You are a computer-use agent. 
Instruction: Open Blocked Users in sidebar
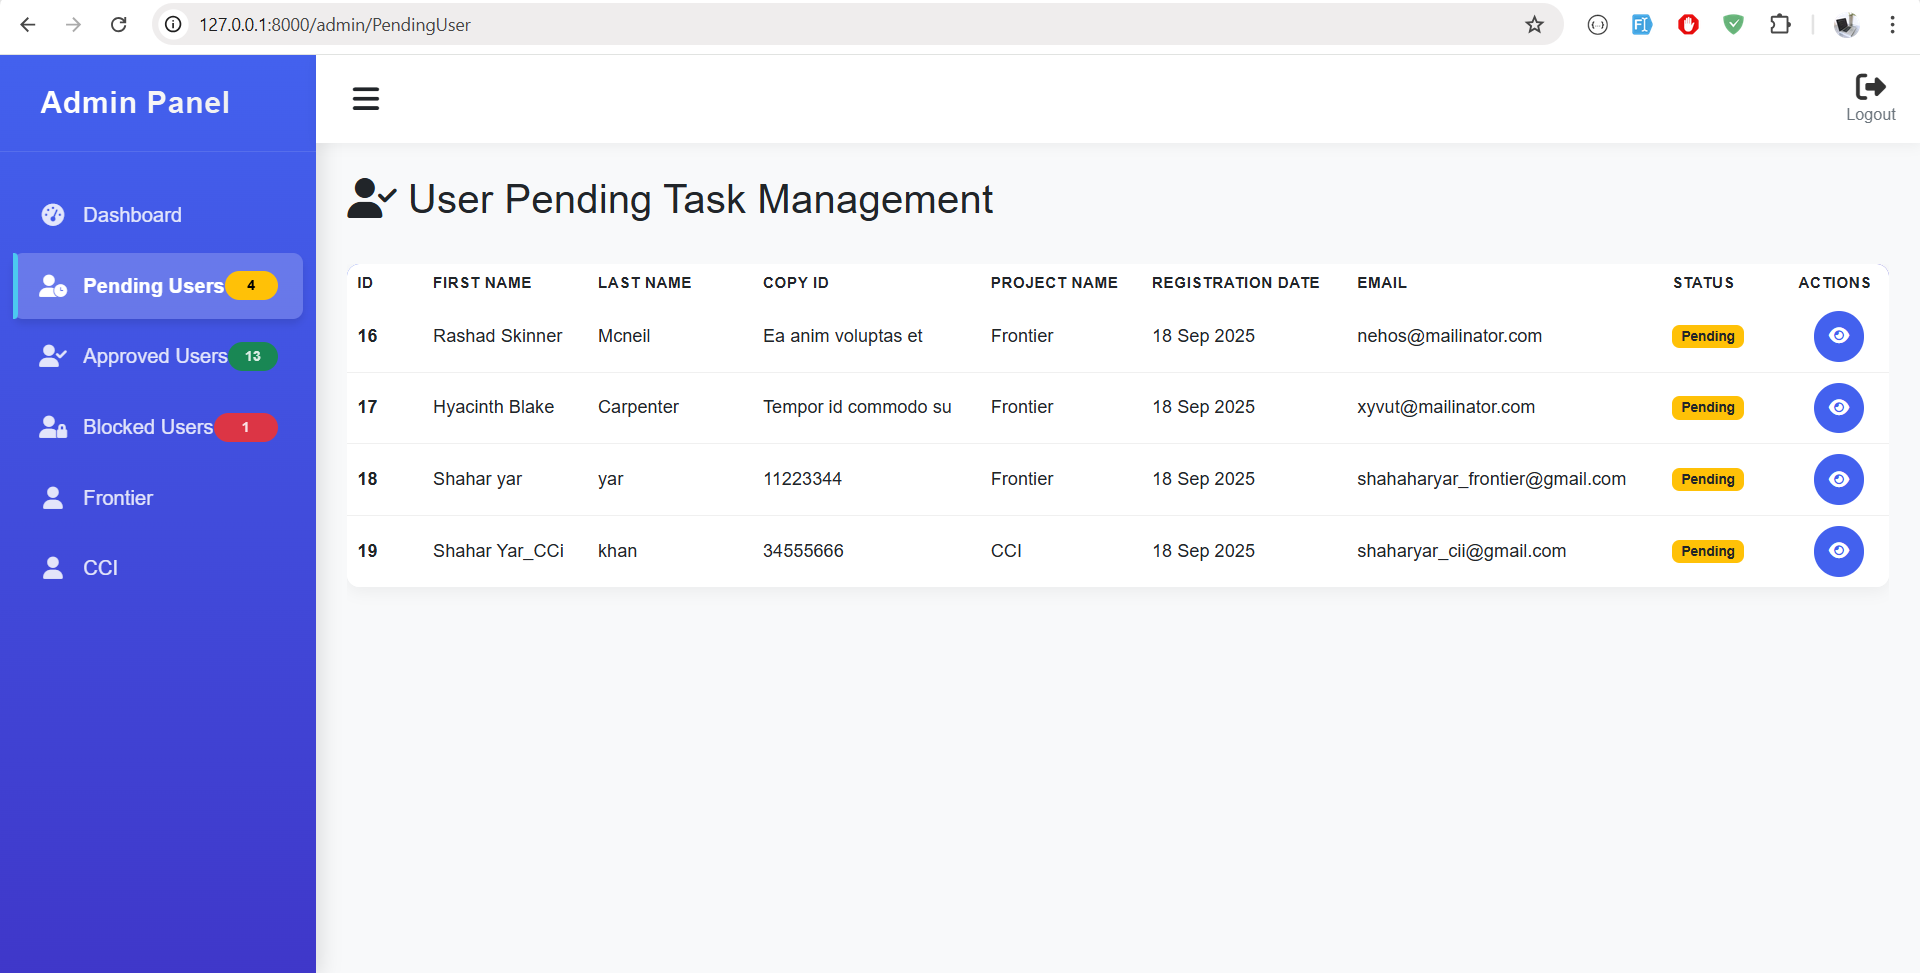click(148, 428)
